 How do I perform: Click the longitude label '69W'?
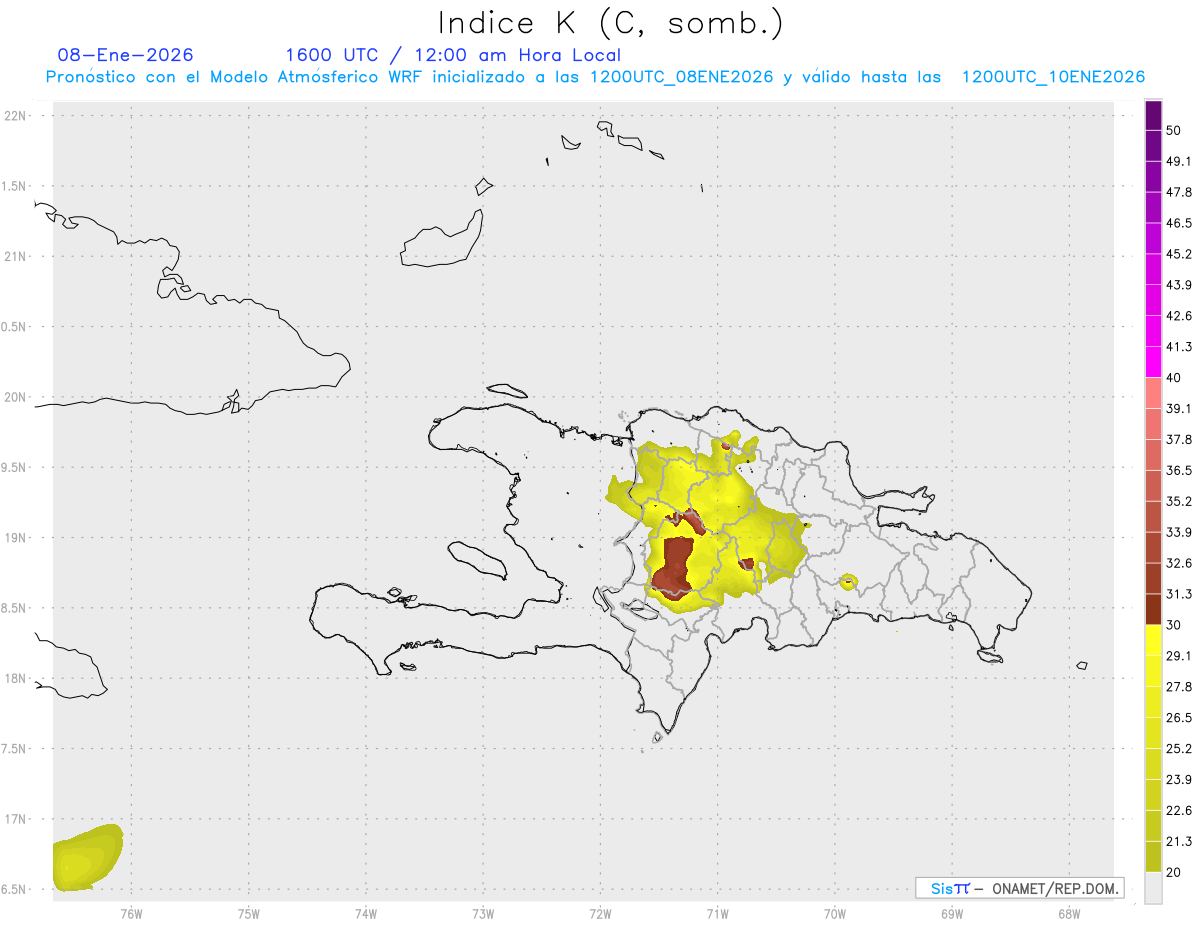click(x=952, y=912)
